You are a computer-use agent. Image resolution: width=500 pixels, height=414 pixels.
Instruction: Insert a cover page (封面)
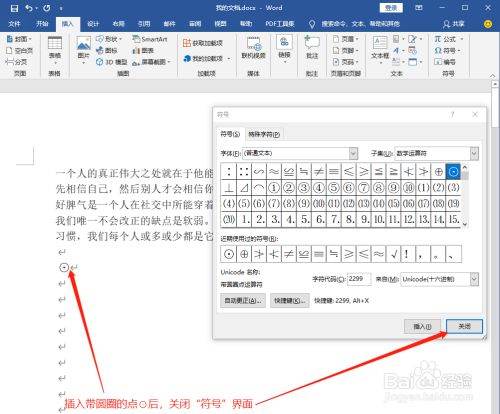click(19, 39)
